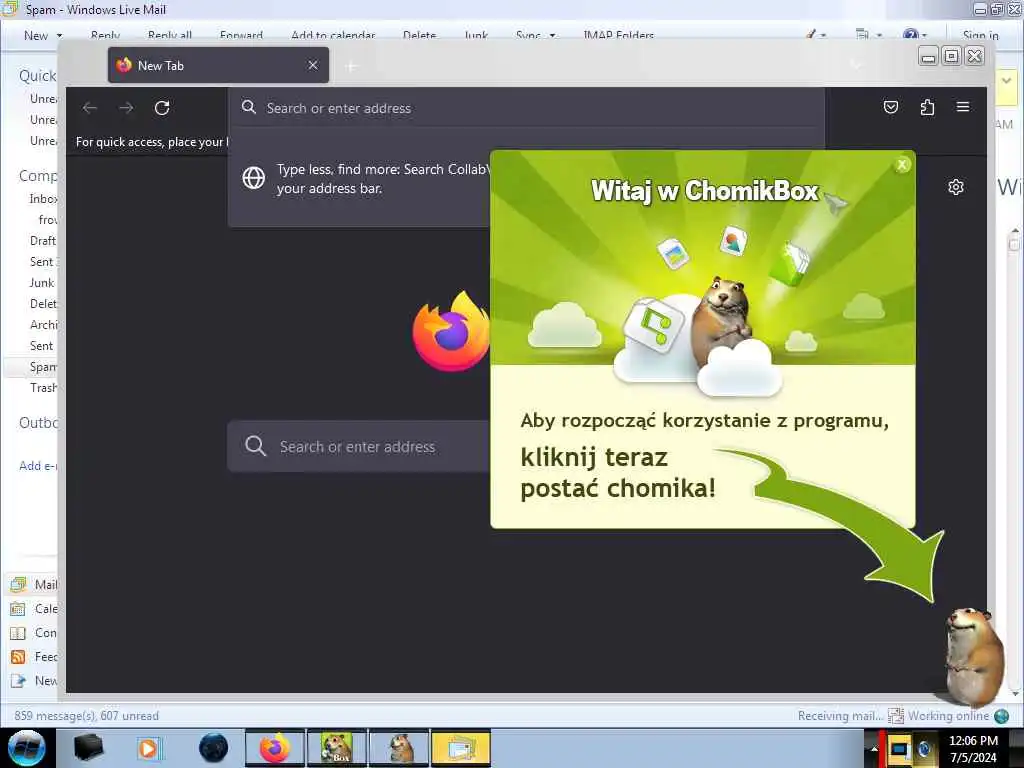The image size is (1024, 768).
Task: Open new tab page settings gear
Action: [955, 187]
